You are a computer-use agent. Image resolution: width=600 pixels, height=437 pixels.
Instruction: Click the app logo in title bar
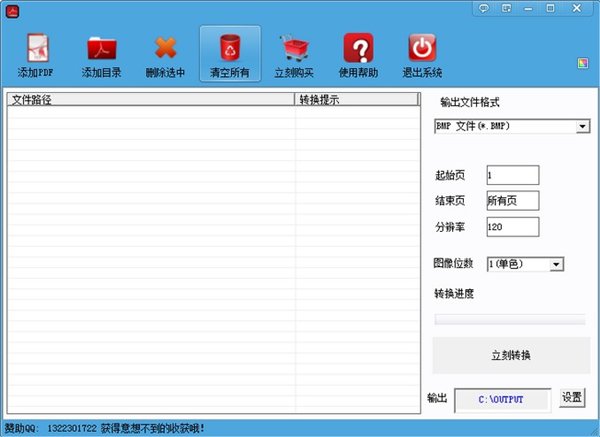[x=13, y=11]
